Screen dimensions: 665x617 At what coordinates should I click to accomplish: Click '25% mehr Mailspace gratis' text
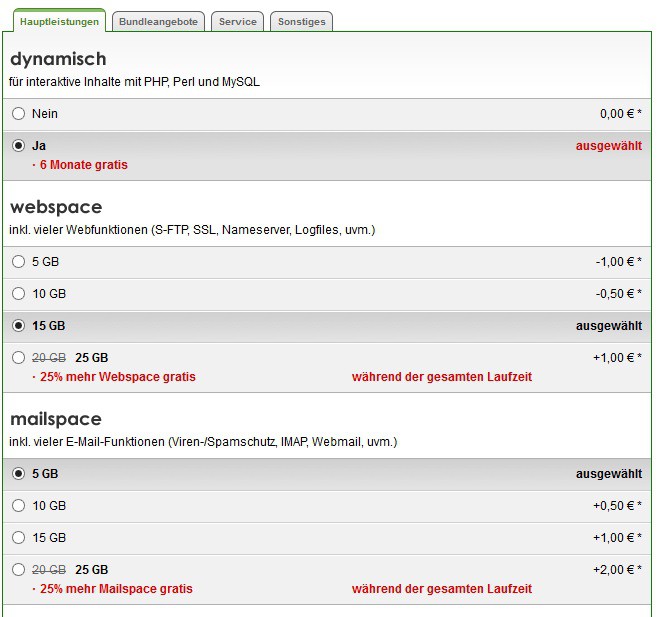pos(116,589)
